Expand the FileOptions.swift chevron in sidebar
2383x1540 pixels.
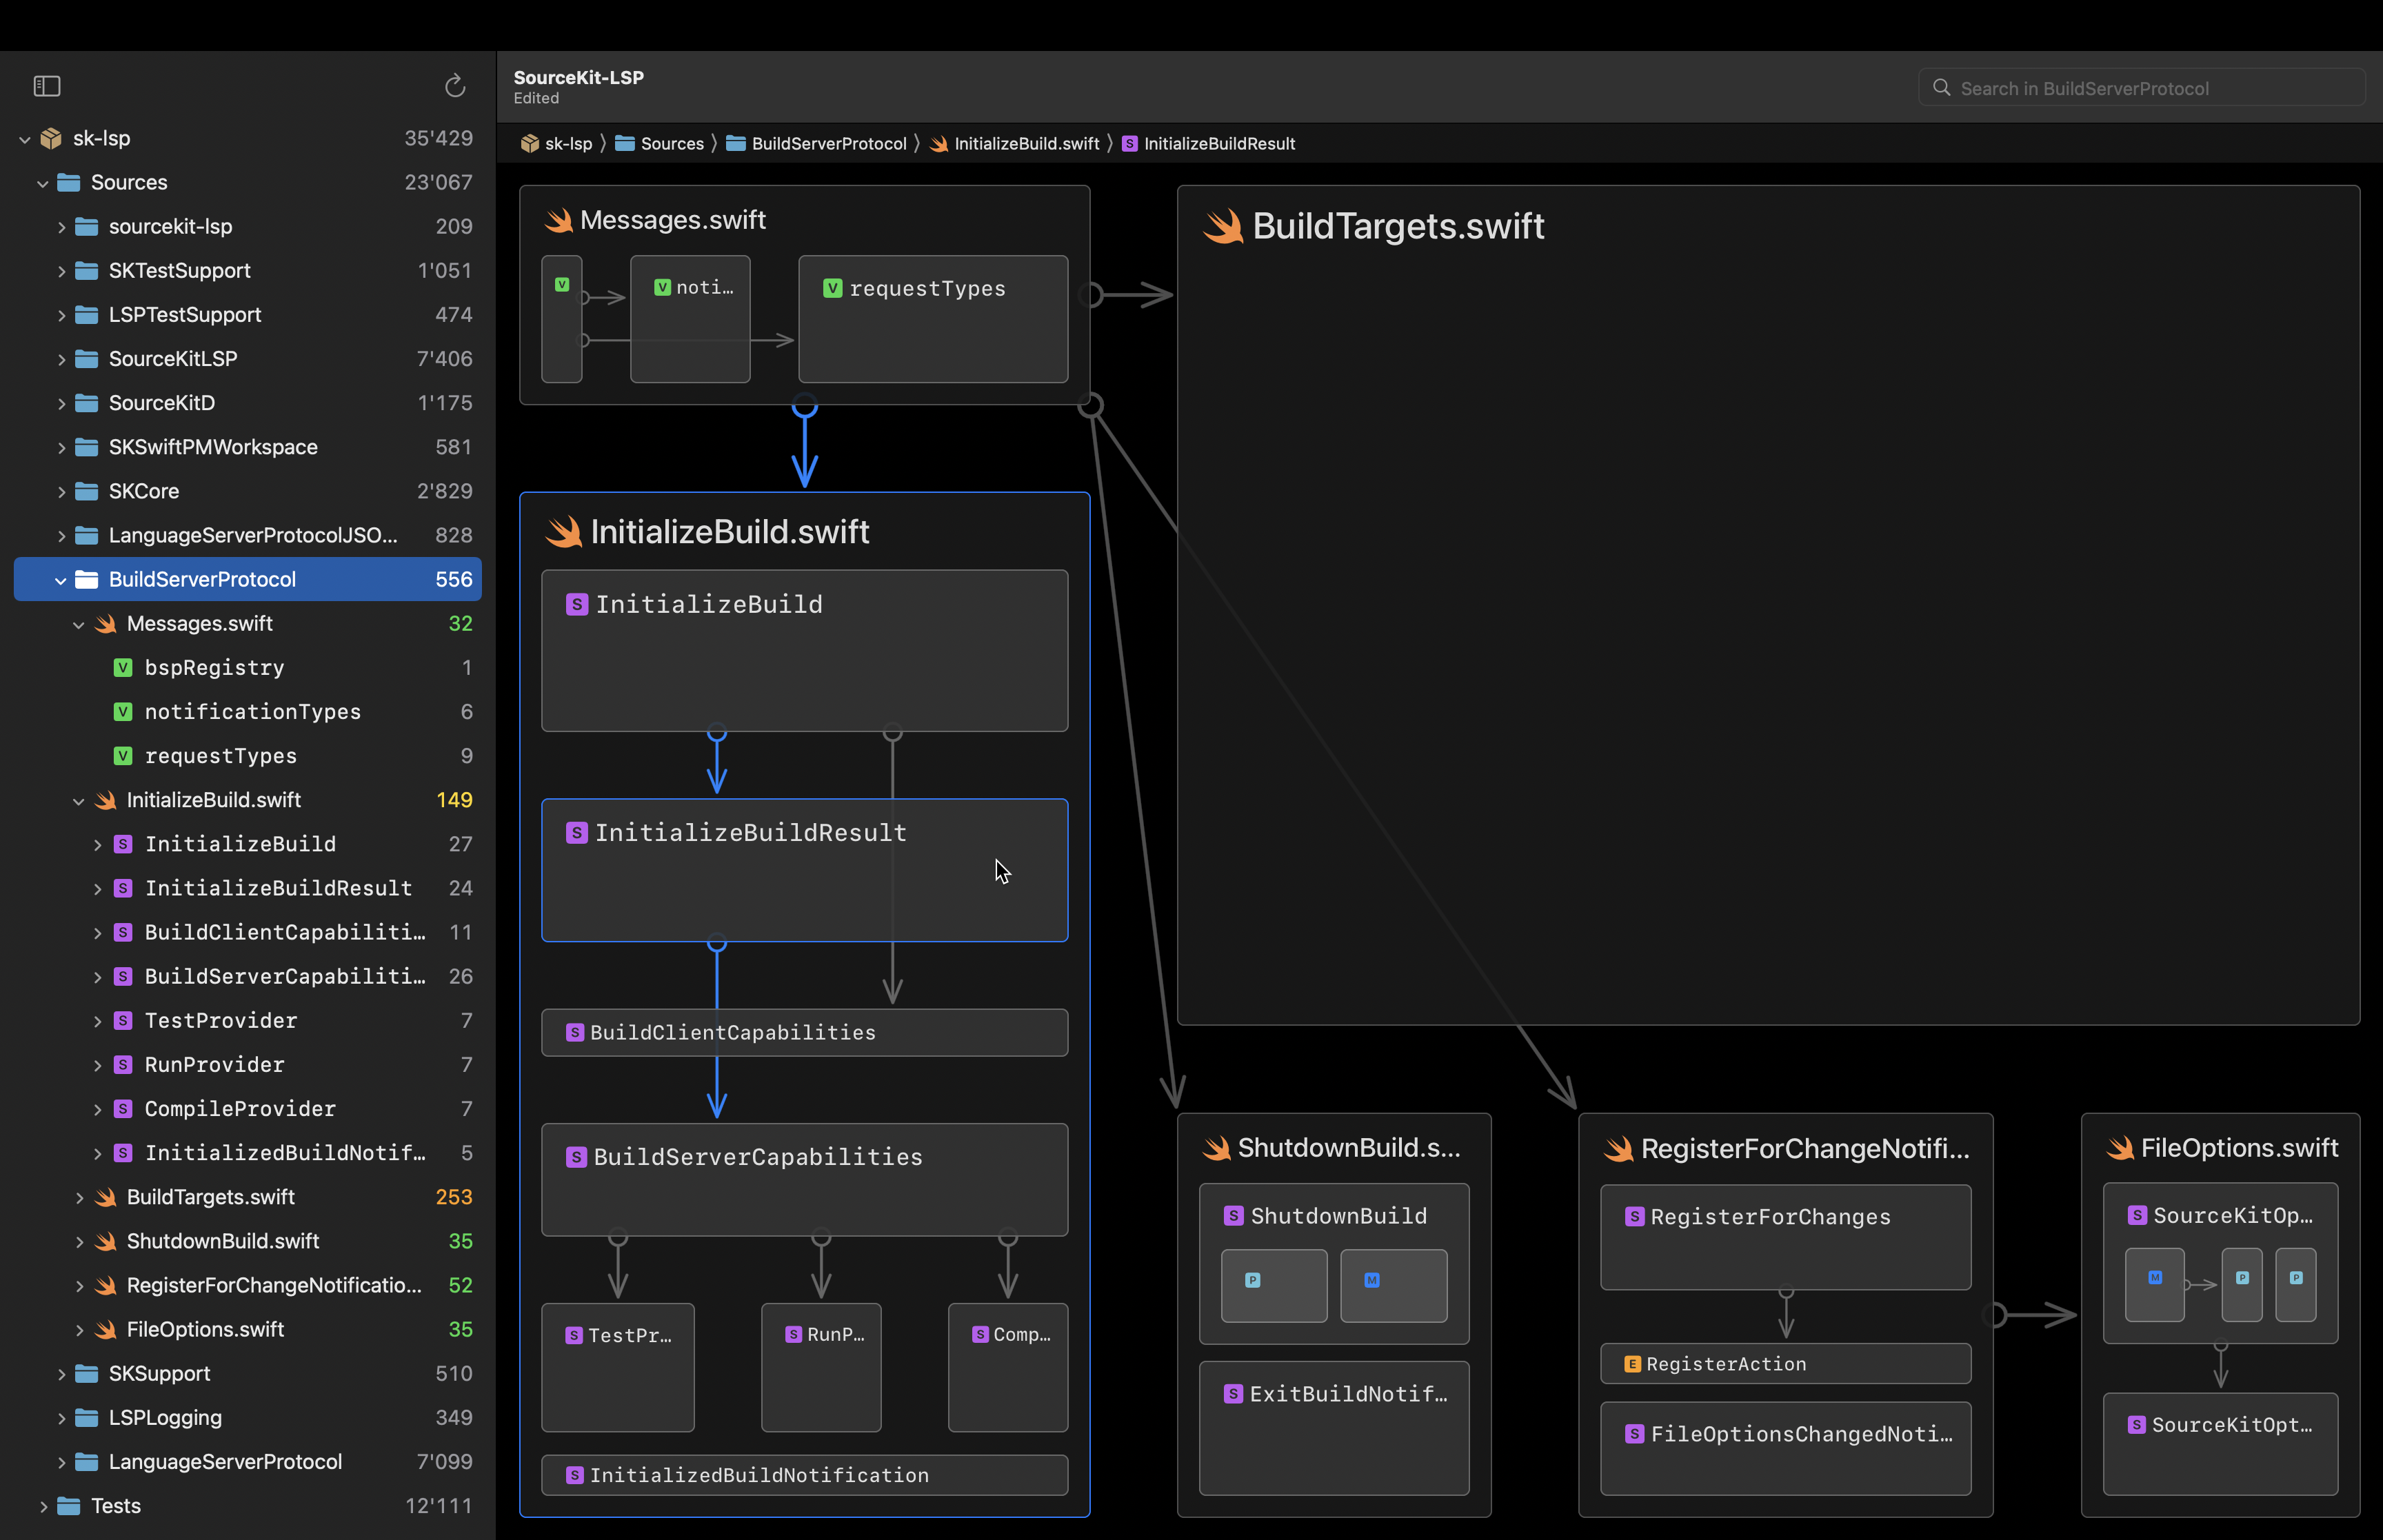(79, 1330)
